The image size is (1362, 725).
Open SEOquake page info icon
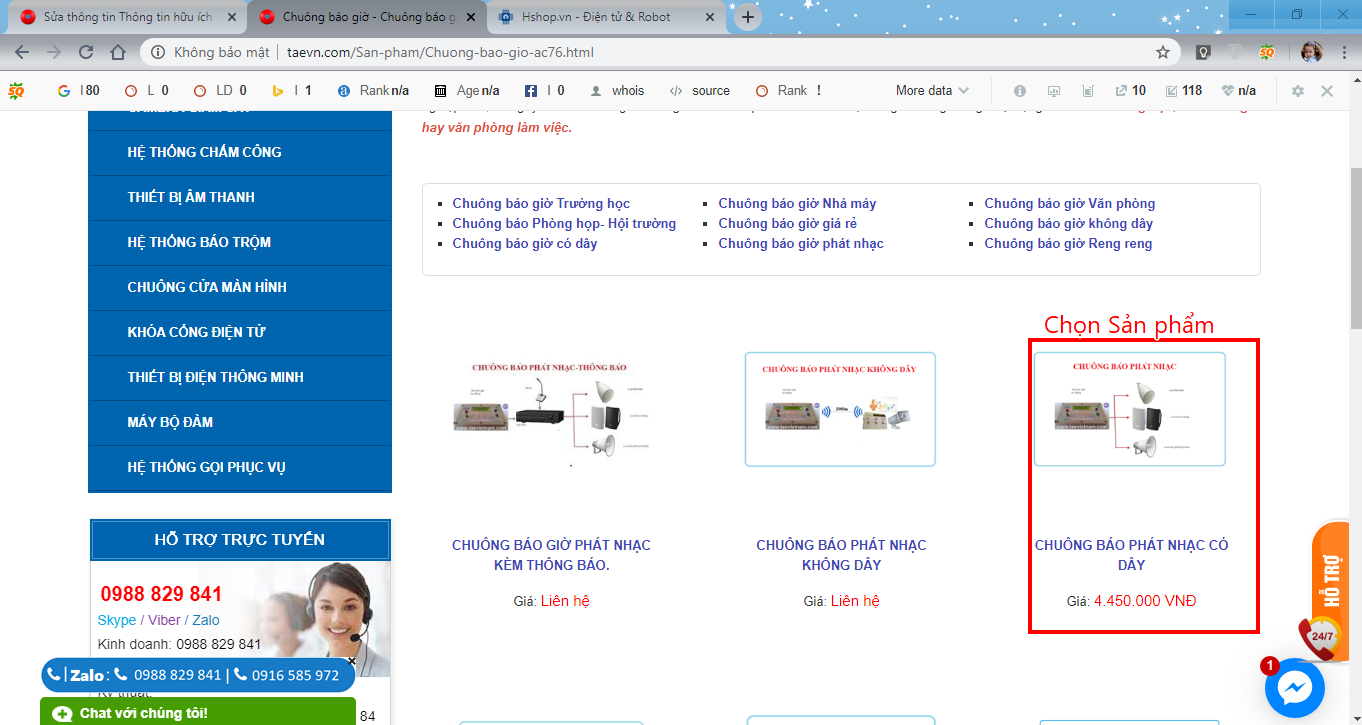(x=1020, y=90)
